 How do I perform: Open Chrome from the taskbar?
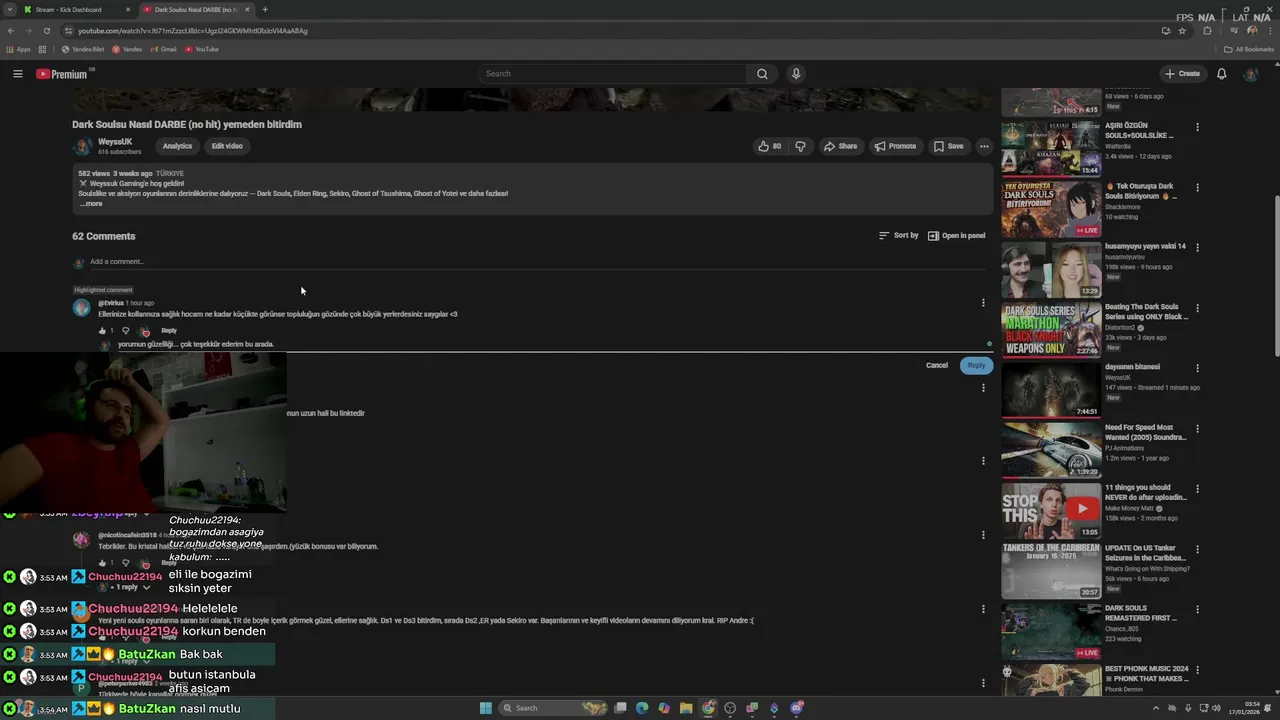(x=708, y=708)
